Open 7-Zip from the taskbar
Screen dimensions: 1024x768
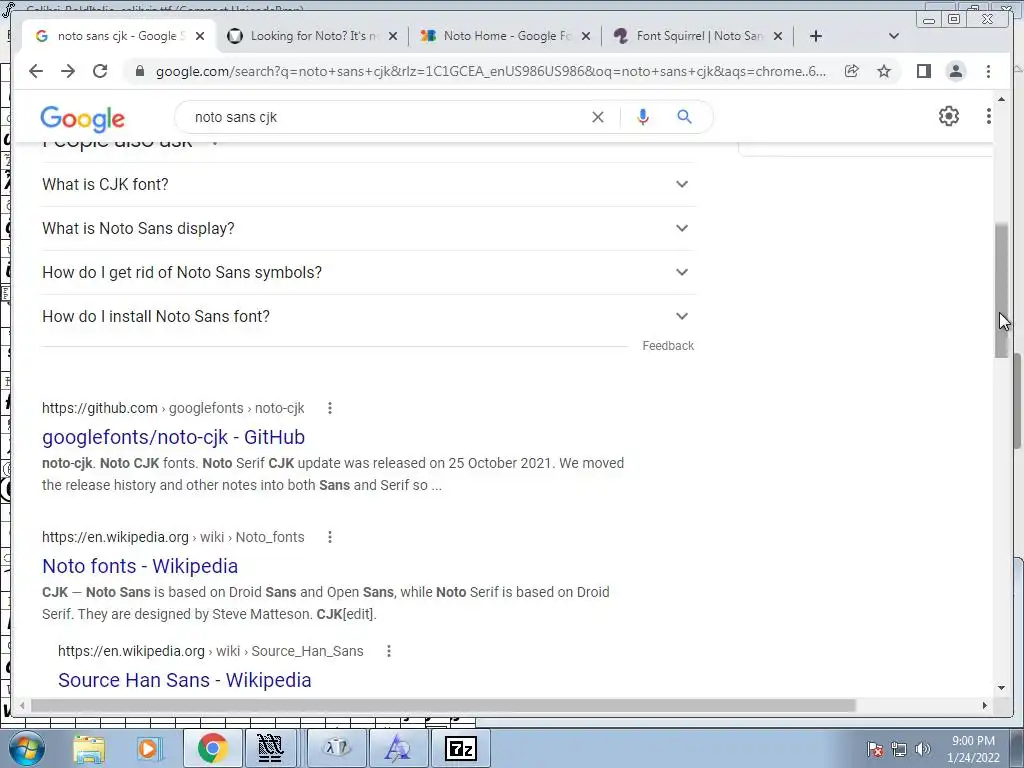pyautogui.click(x=460, y=748)
